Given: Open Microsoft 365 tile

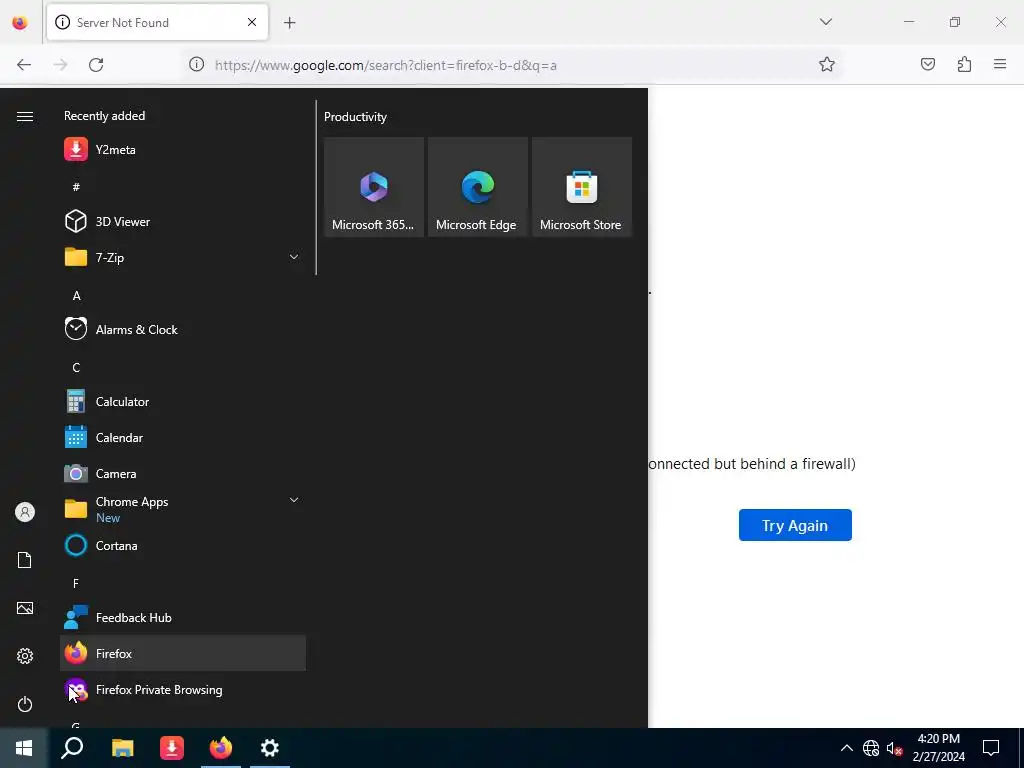Looking at the screenshot, I should pos(374,187).
